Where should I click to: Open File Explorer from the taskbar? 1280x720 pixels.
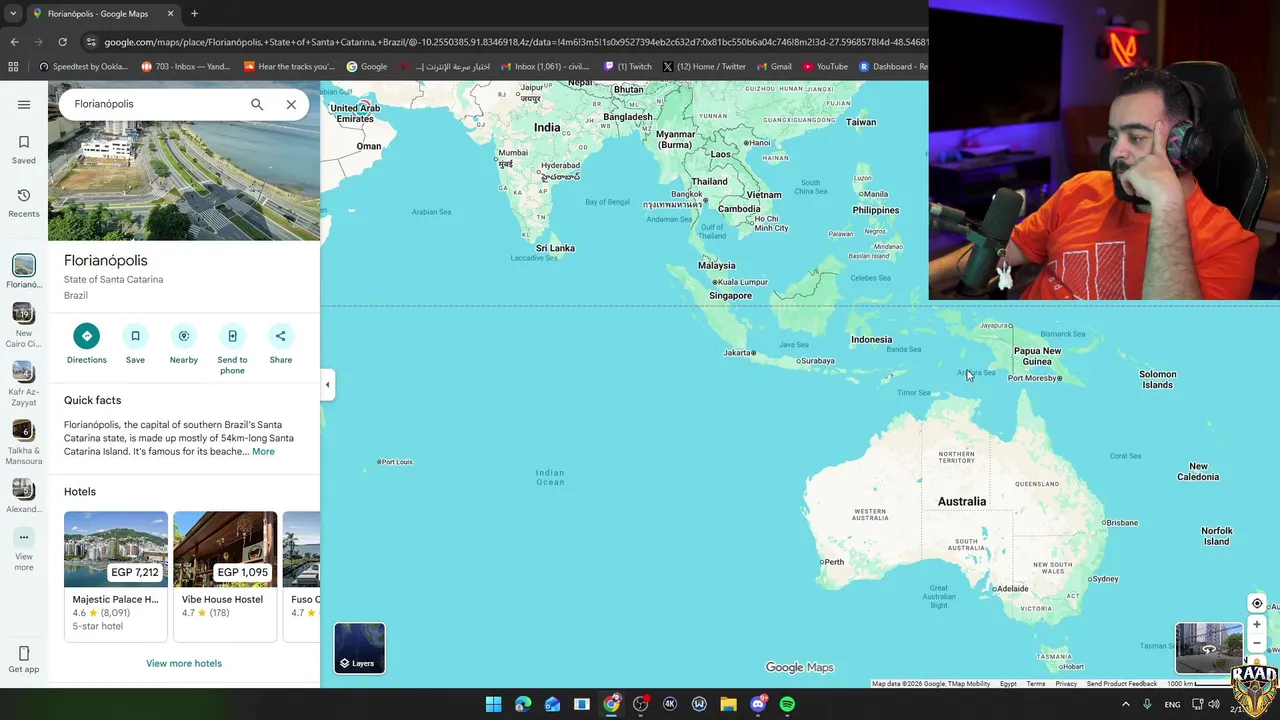pyautogui.click(x=728, y=704)
